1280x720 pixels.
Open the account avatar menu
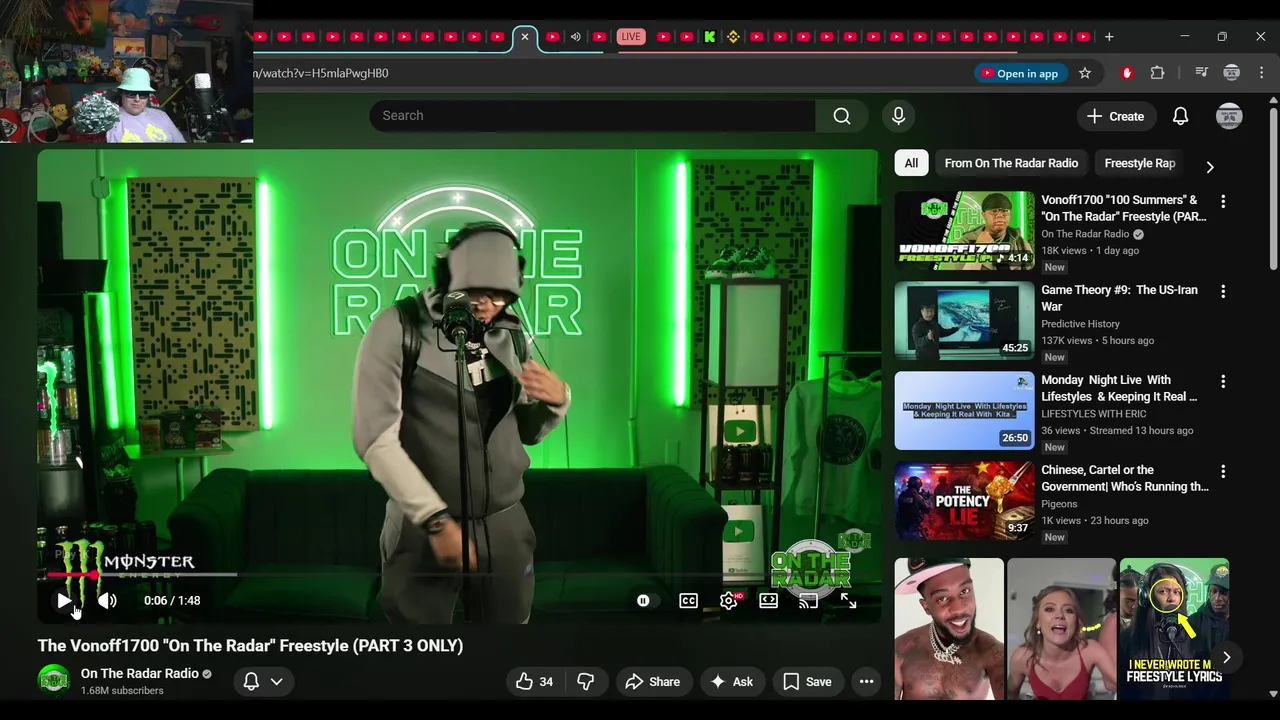[1229, 116]
